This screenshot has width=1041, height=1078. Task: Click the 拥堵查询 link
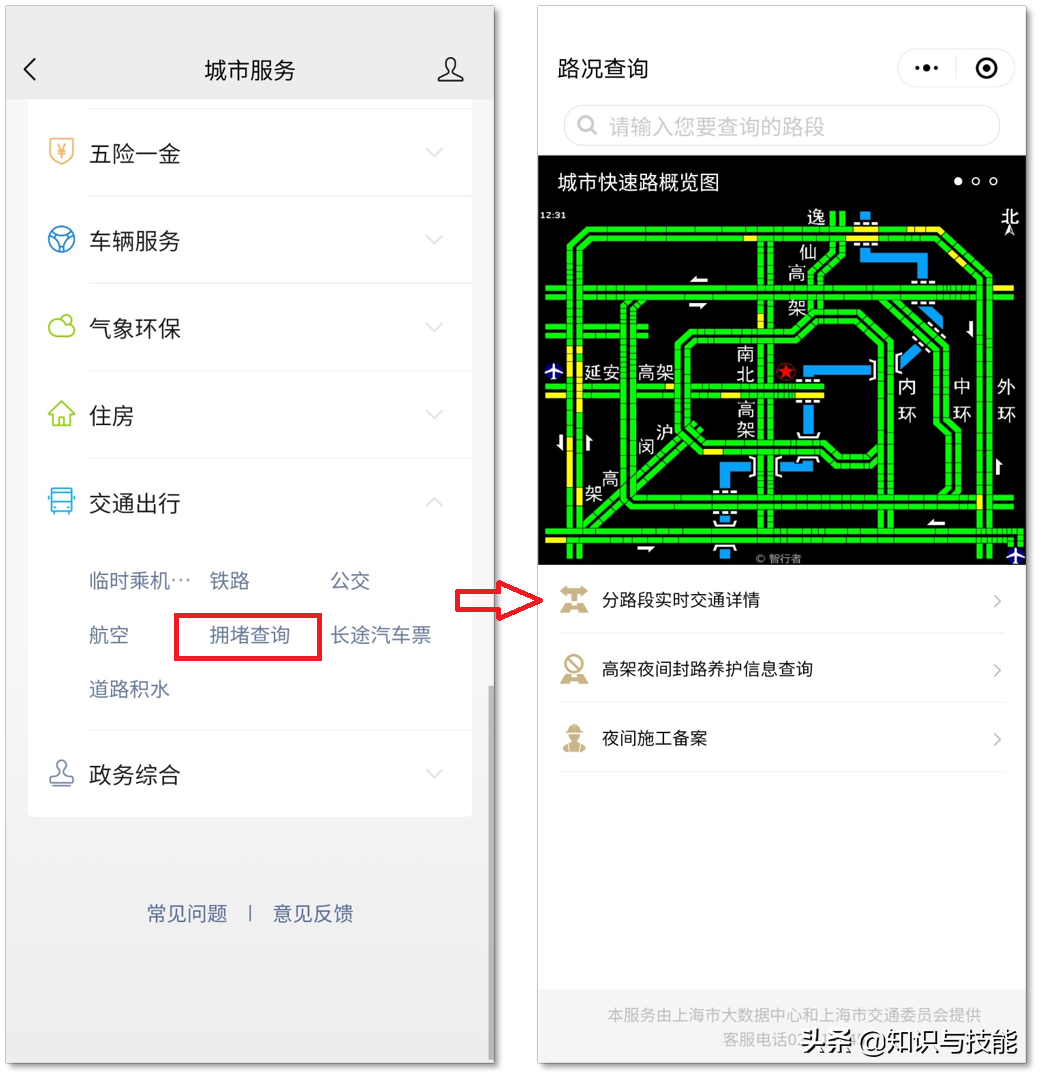pyautogui.click(x=249, y=635)
